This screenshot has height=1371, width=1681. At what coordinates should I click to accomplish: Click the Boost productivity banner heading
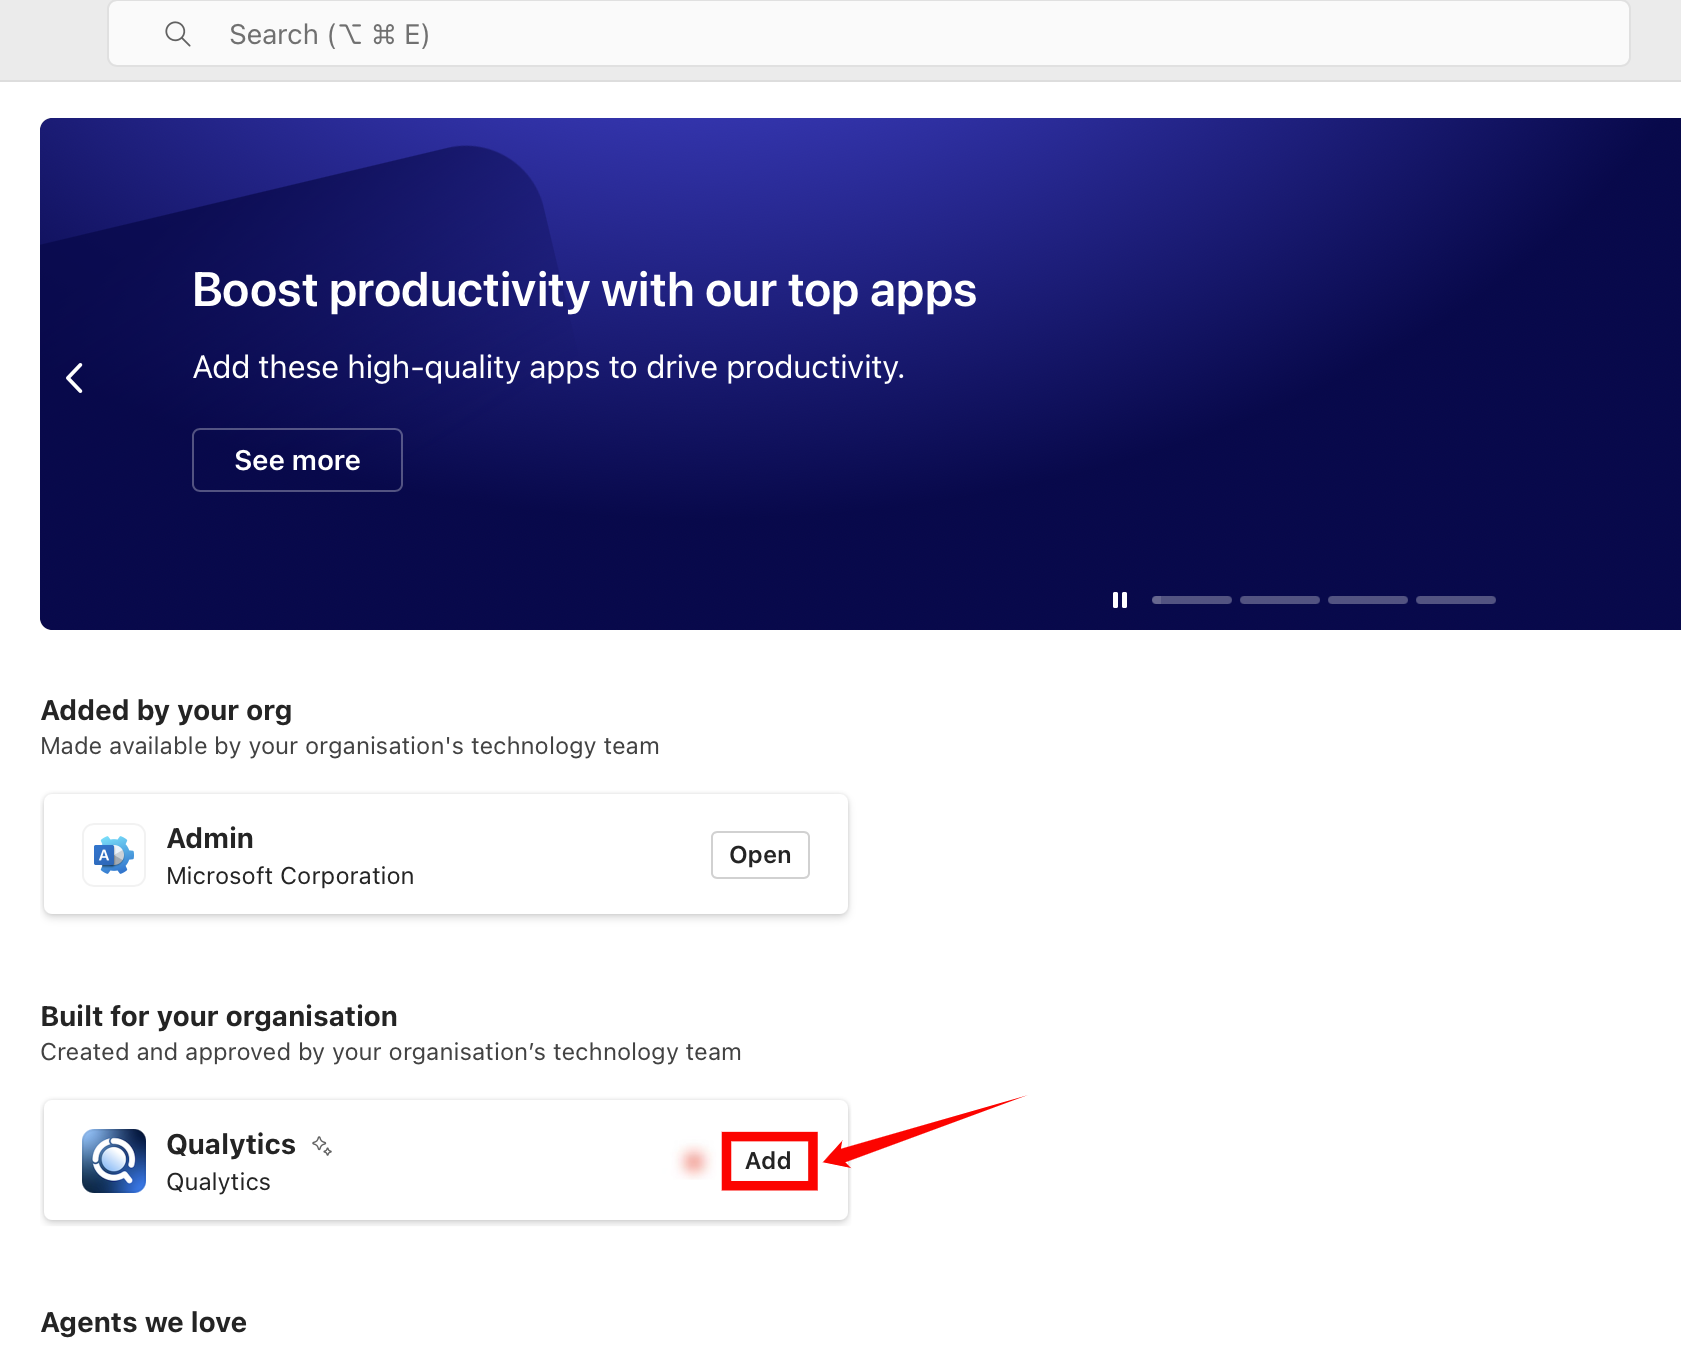click(x=584, y=290)
